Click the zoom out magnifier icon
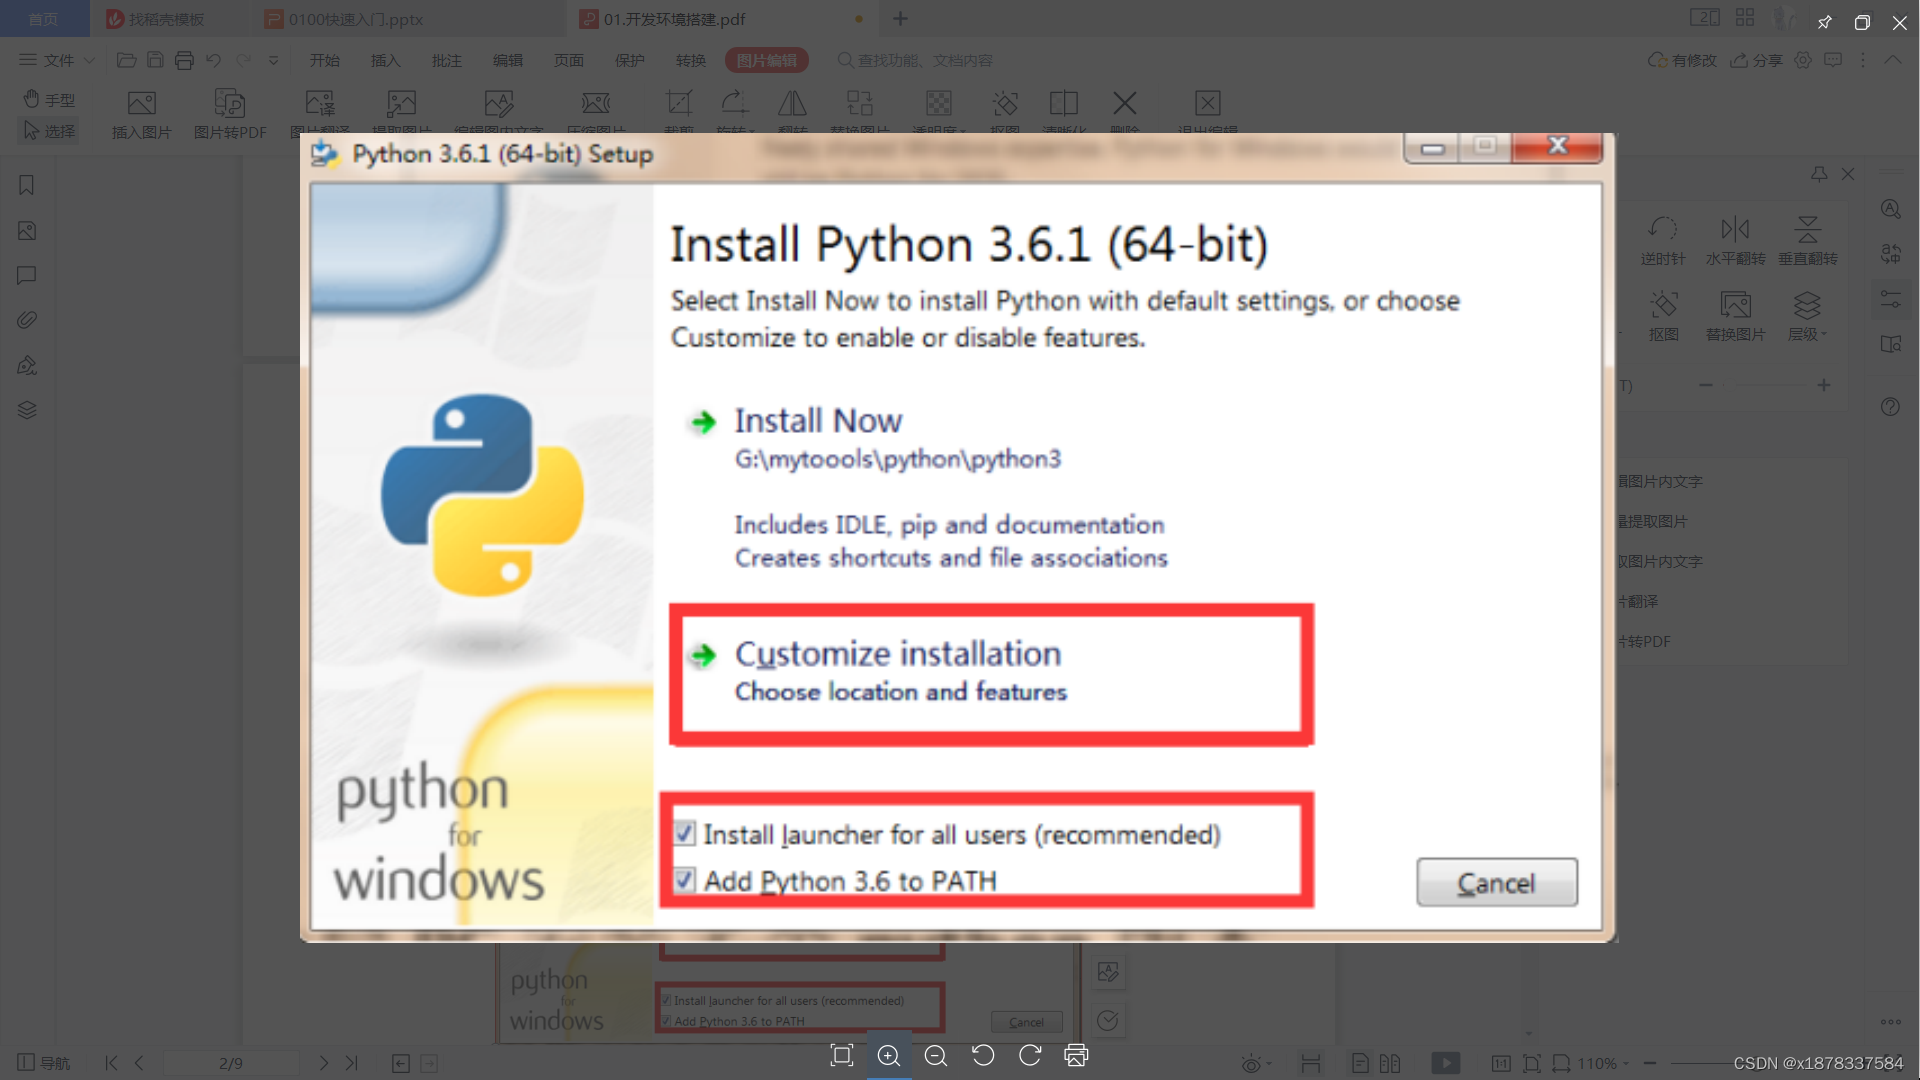 click(x=936, y=1056)
